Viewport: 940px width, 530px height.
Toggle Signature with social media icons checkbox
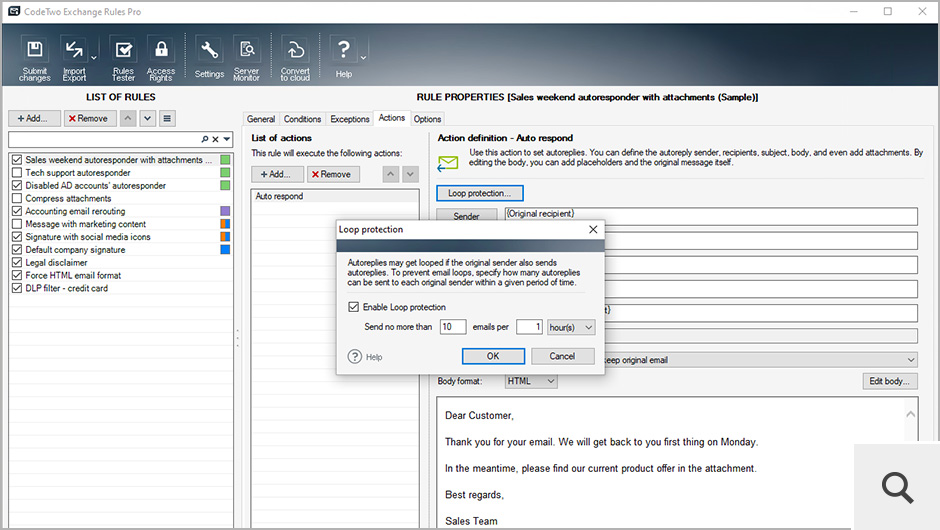(x=17, y=237)
